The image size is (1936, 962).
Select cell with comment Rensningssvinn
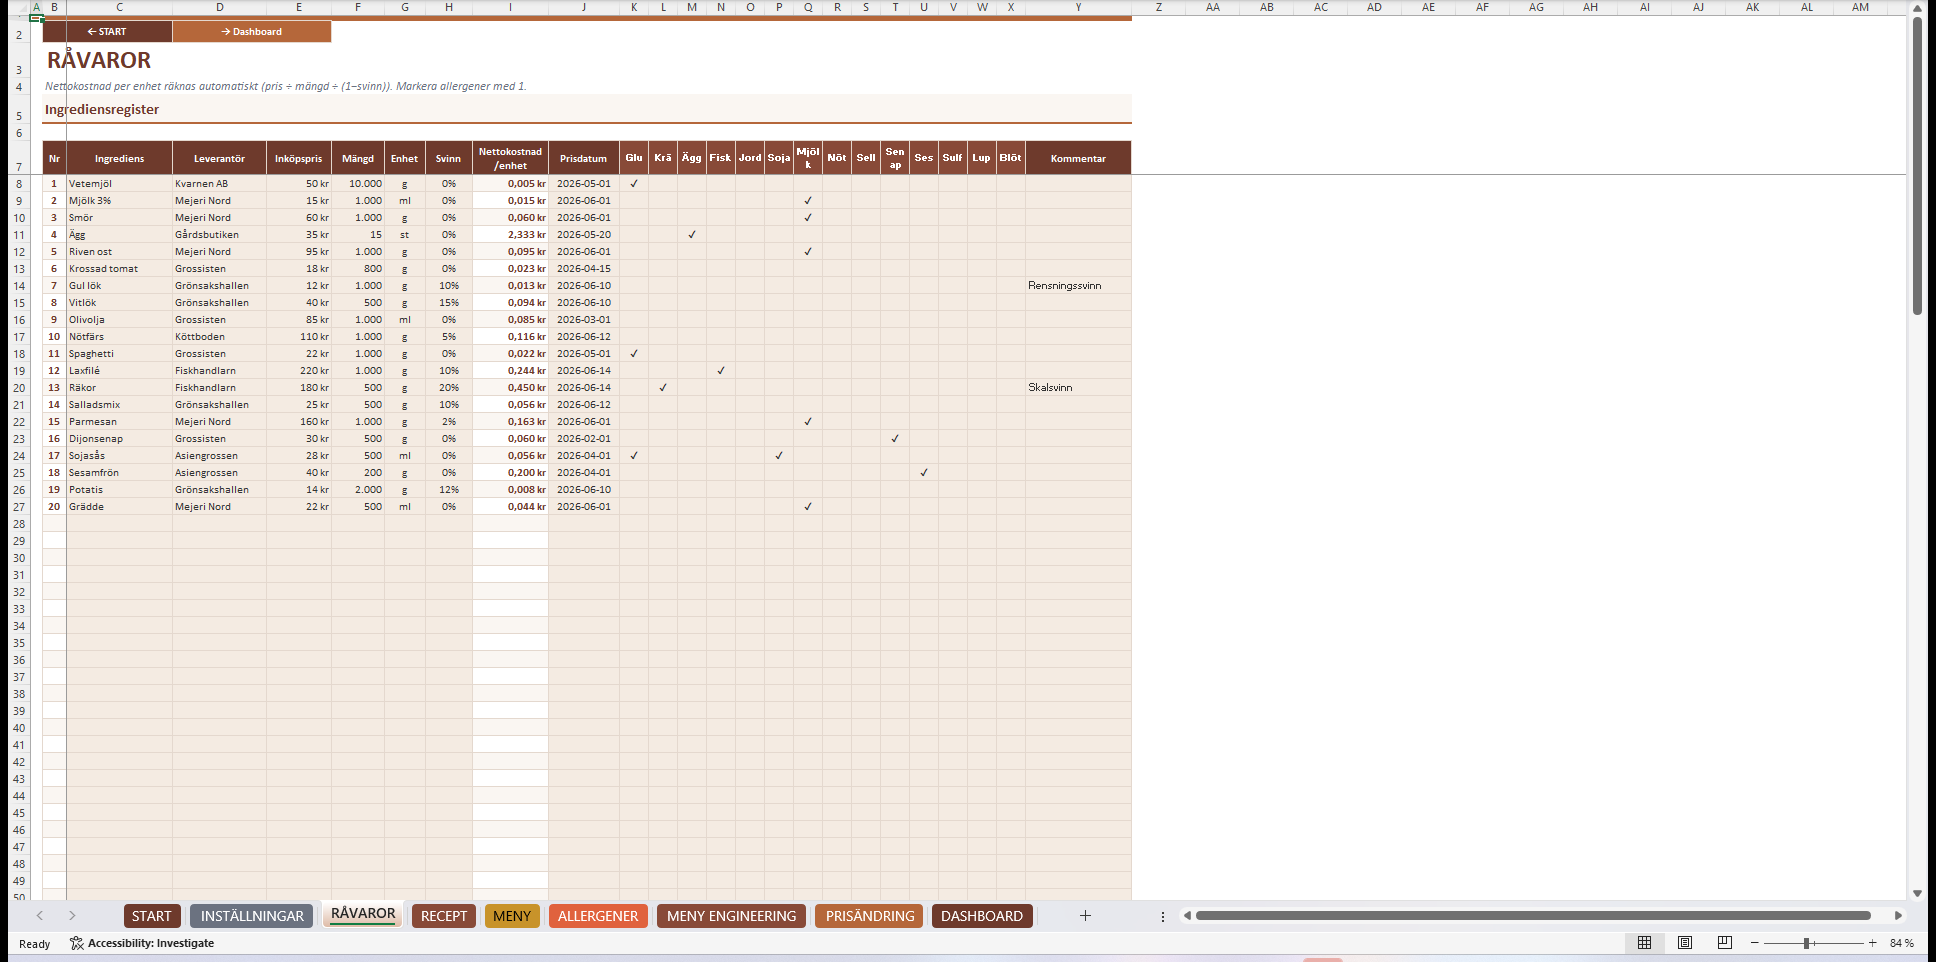1078,286
